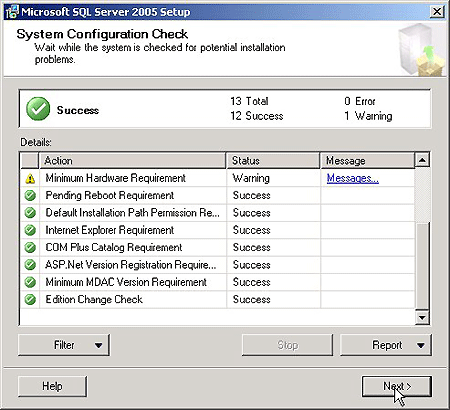Click the large green Success checkmark icon

click(x=38, y=109)
